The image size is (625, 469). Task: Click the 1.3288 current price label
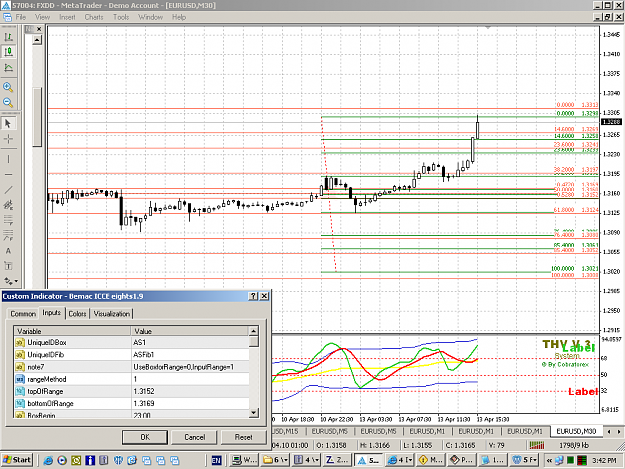(x=611, y=122)
